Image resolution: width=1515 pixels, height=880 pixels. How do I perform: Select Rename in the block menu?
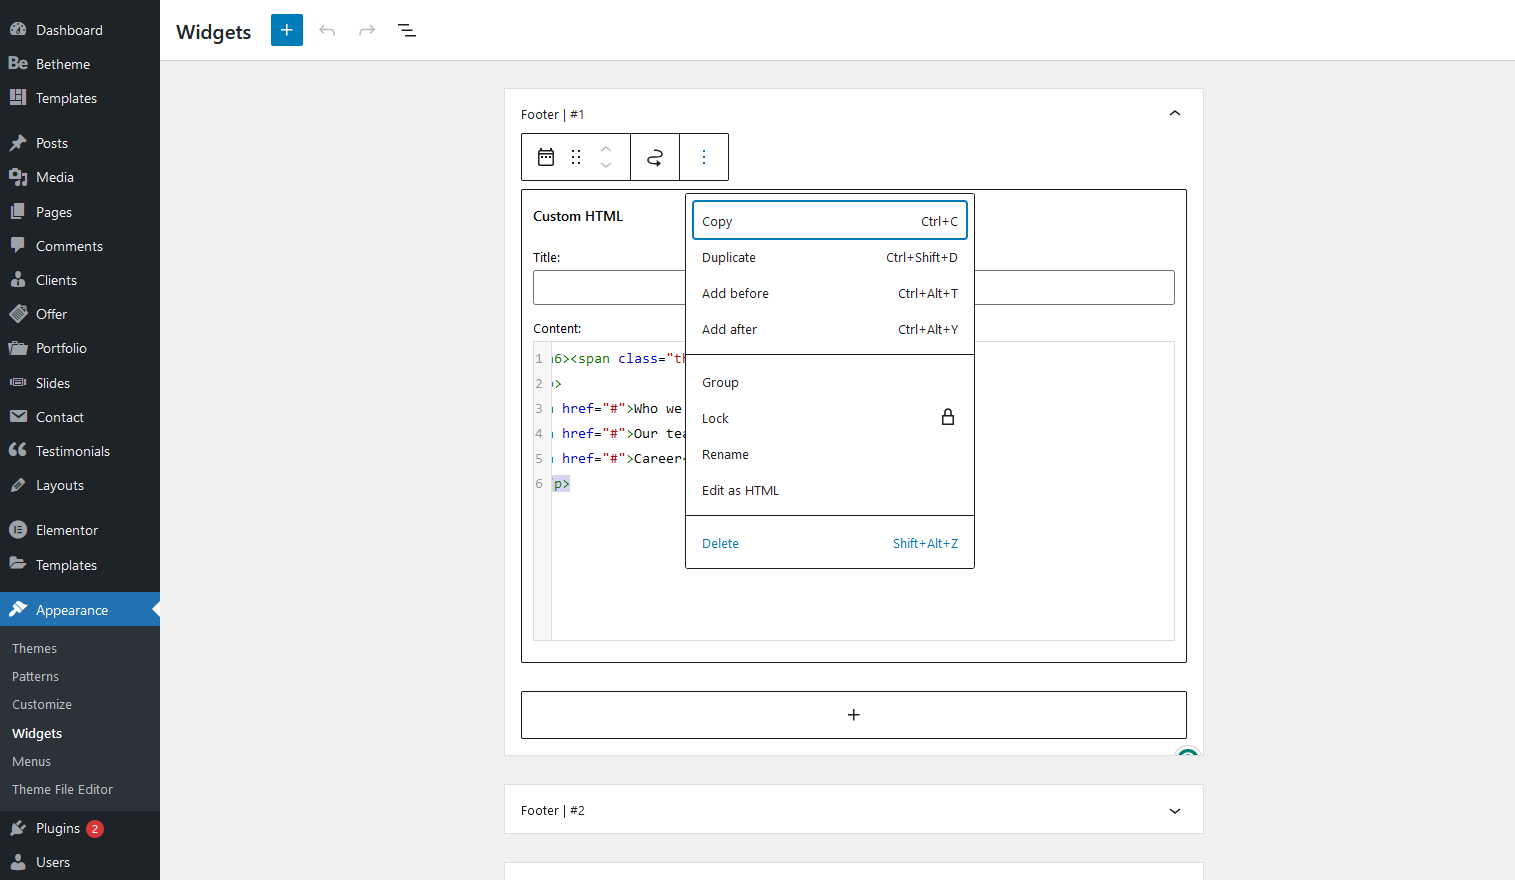coord(830,454)
